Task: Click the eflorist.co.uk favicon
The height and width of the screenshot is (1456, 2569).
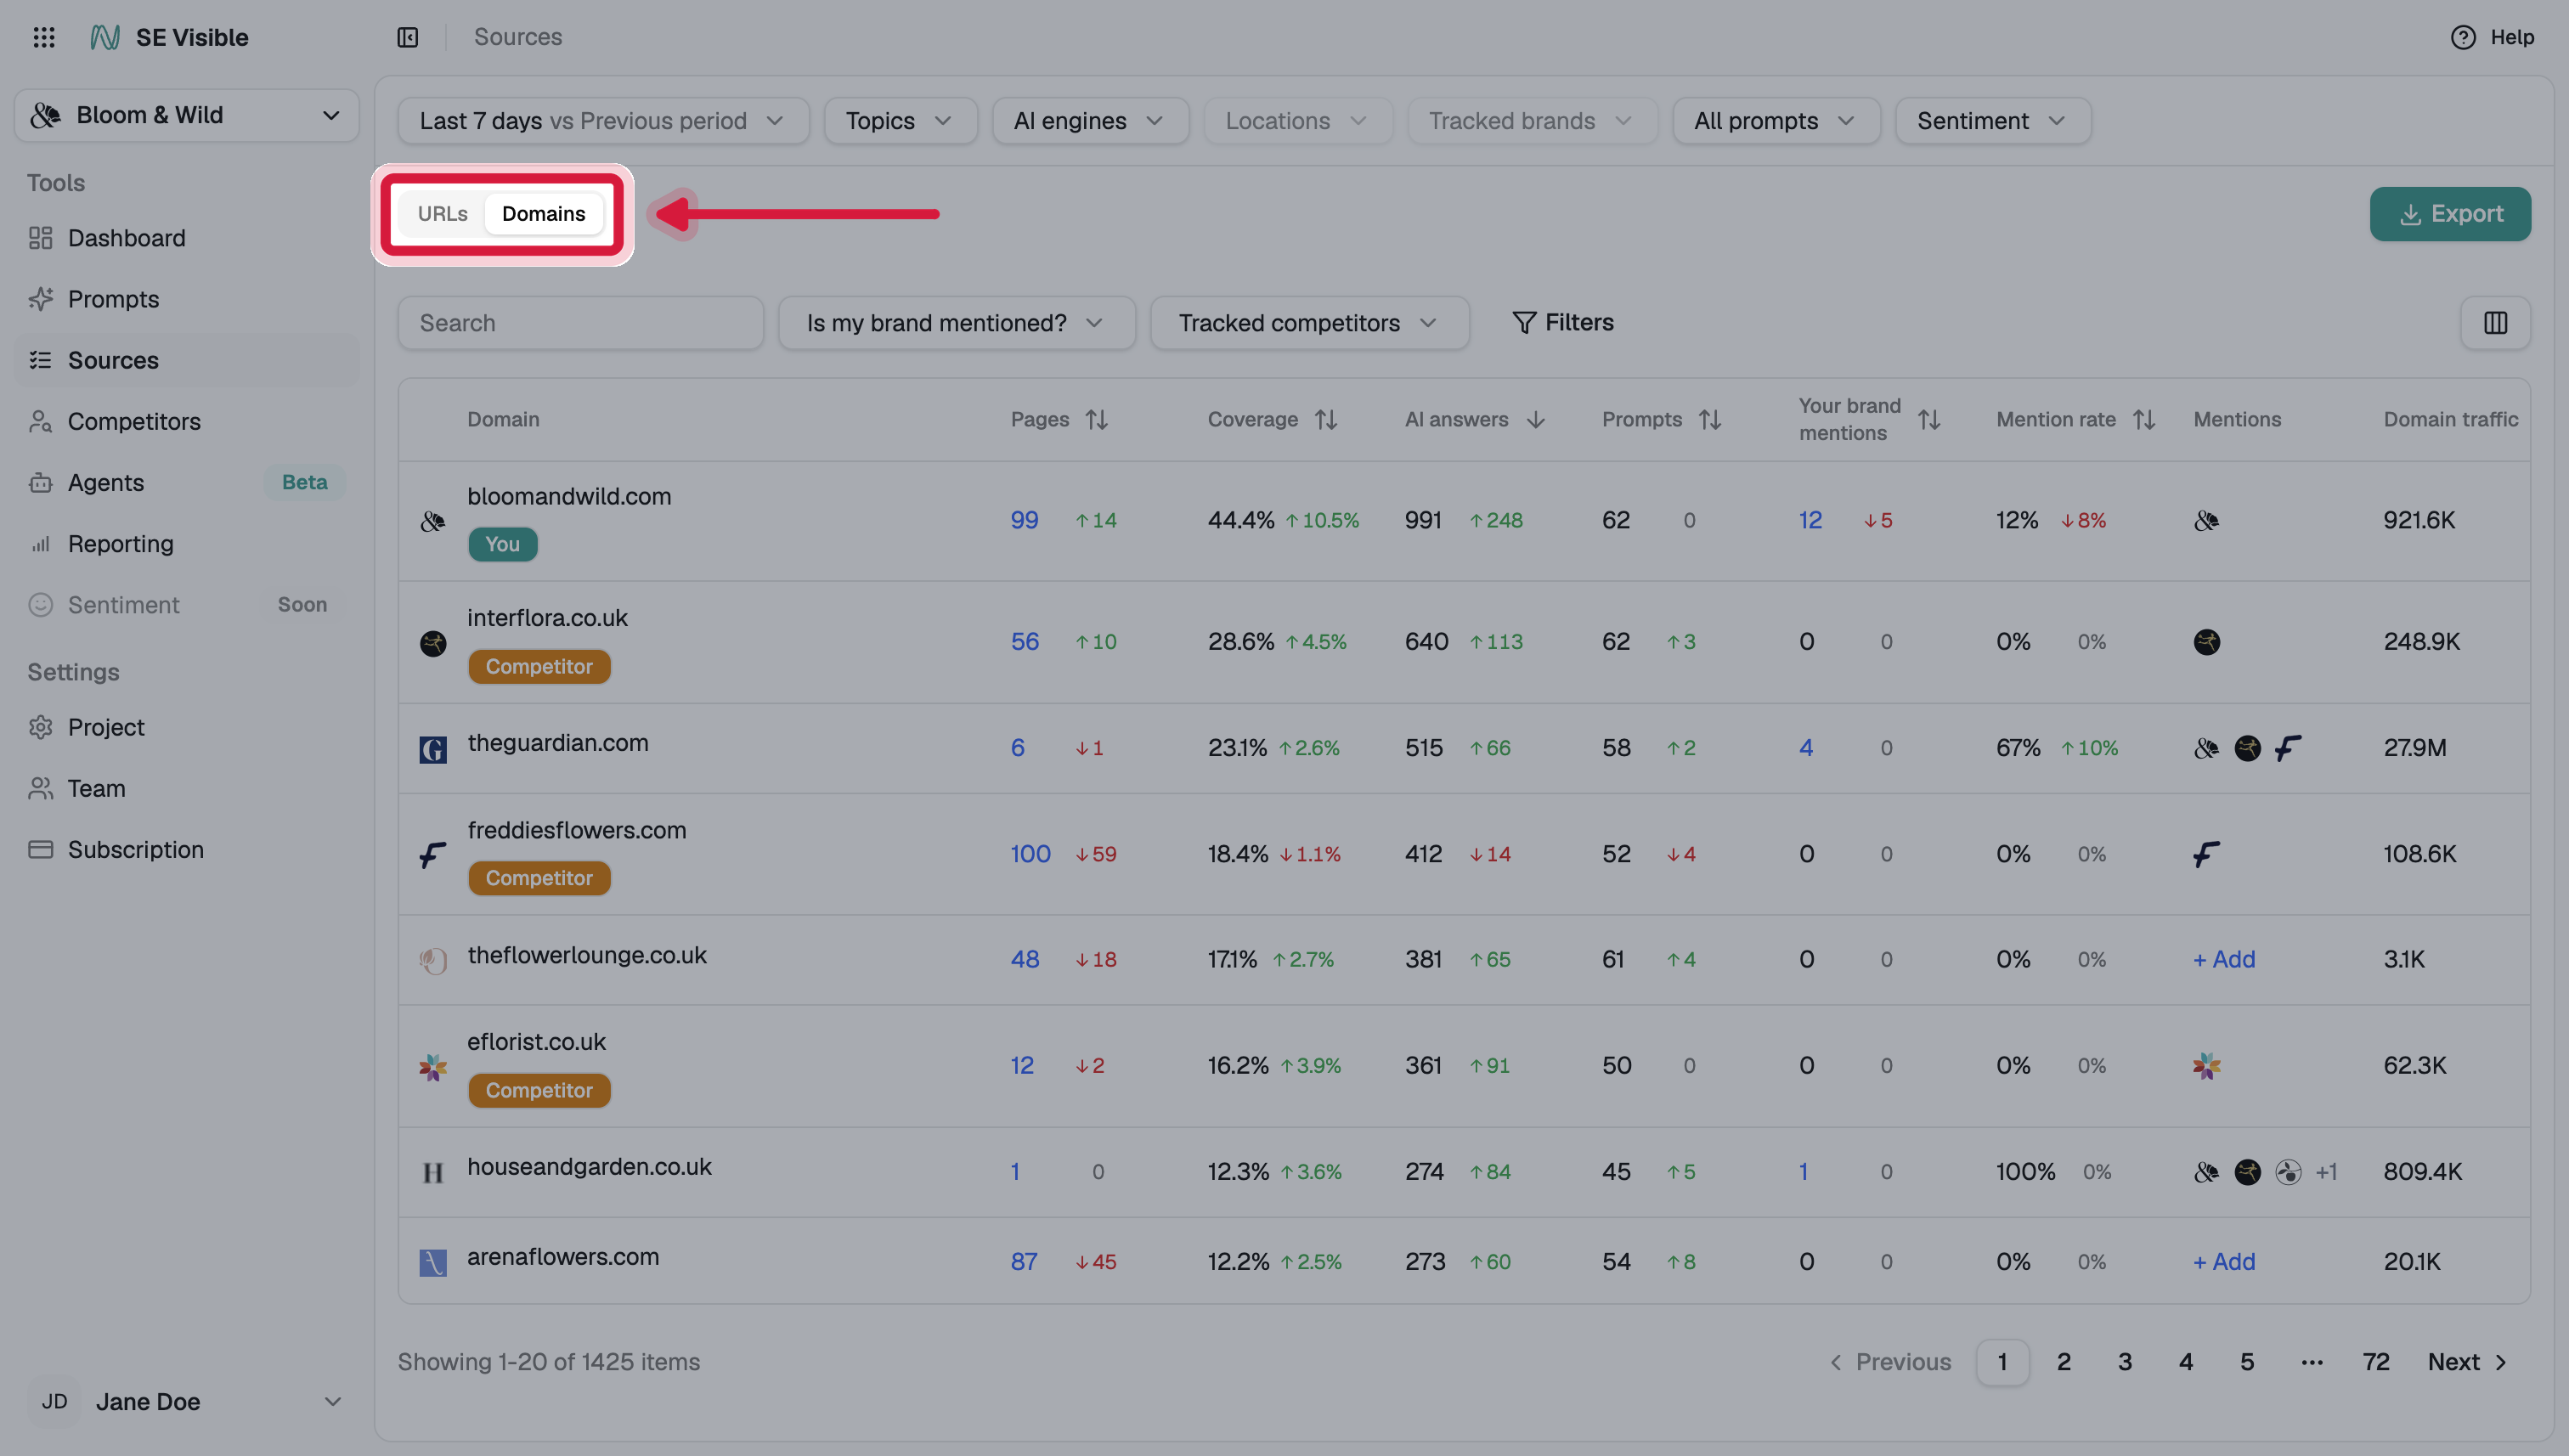Action: point(432,1067)
